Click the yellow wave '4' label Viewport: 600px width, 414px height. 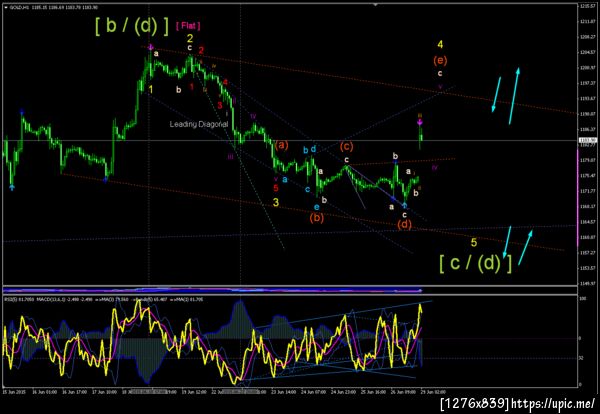[440, 44]
